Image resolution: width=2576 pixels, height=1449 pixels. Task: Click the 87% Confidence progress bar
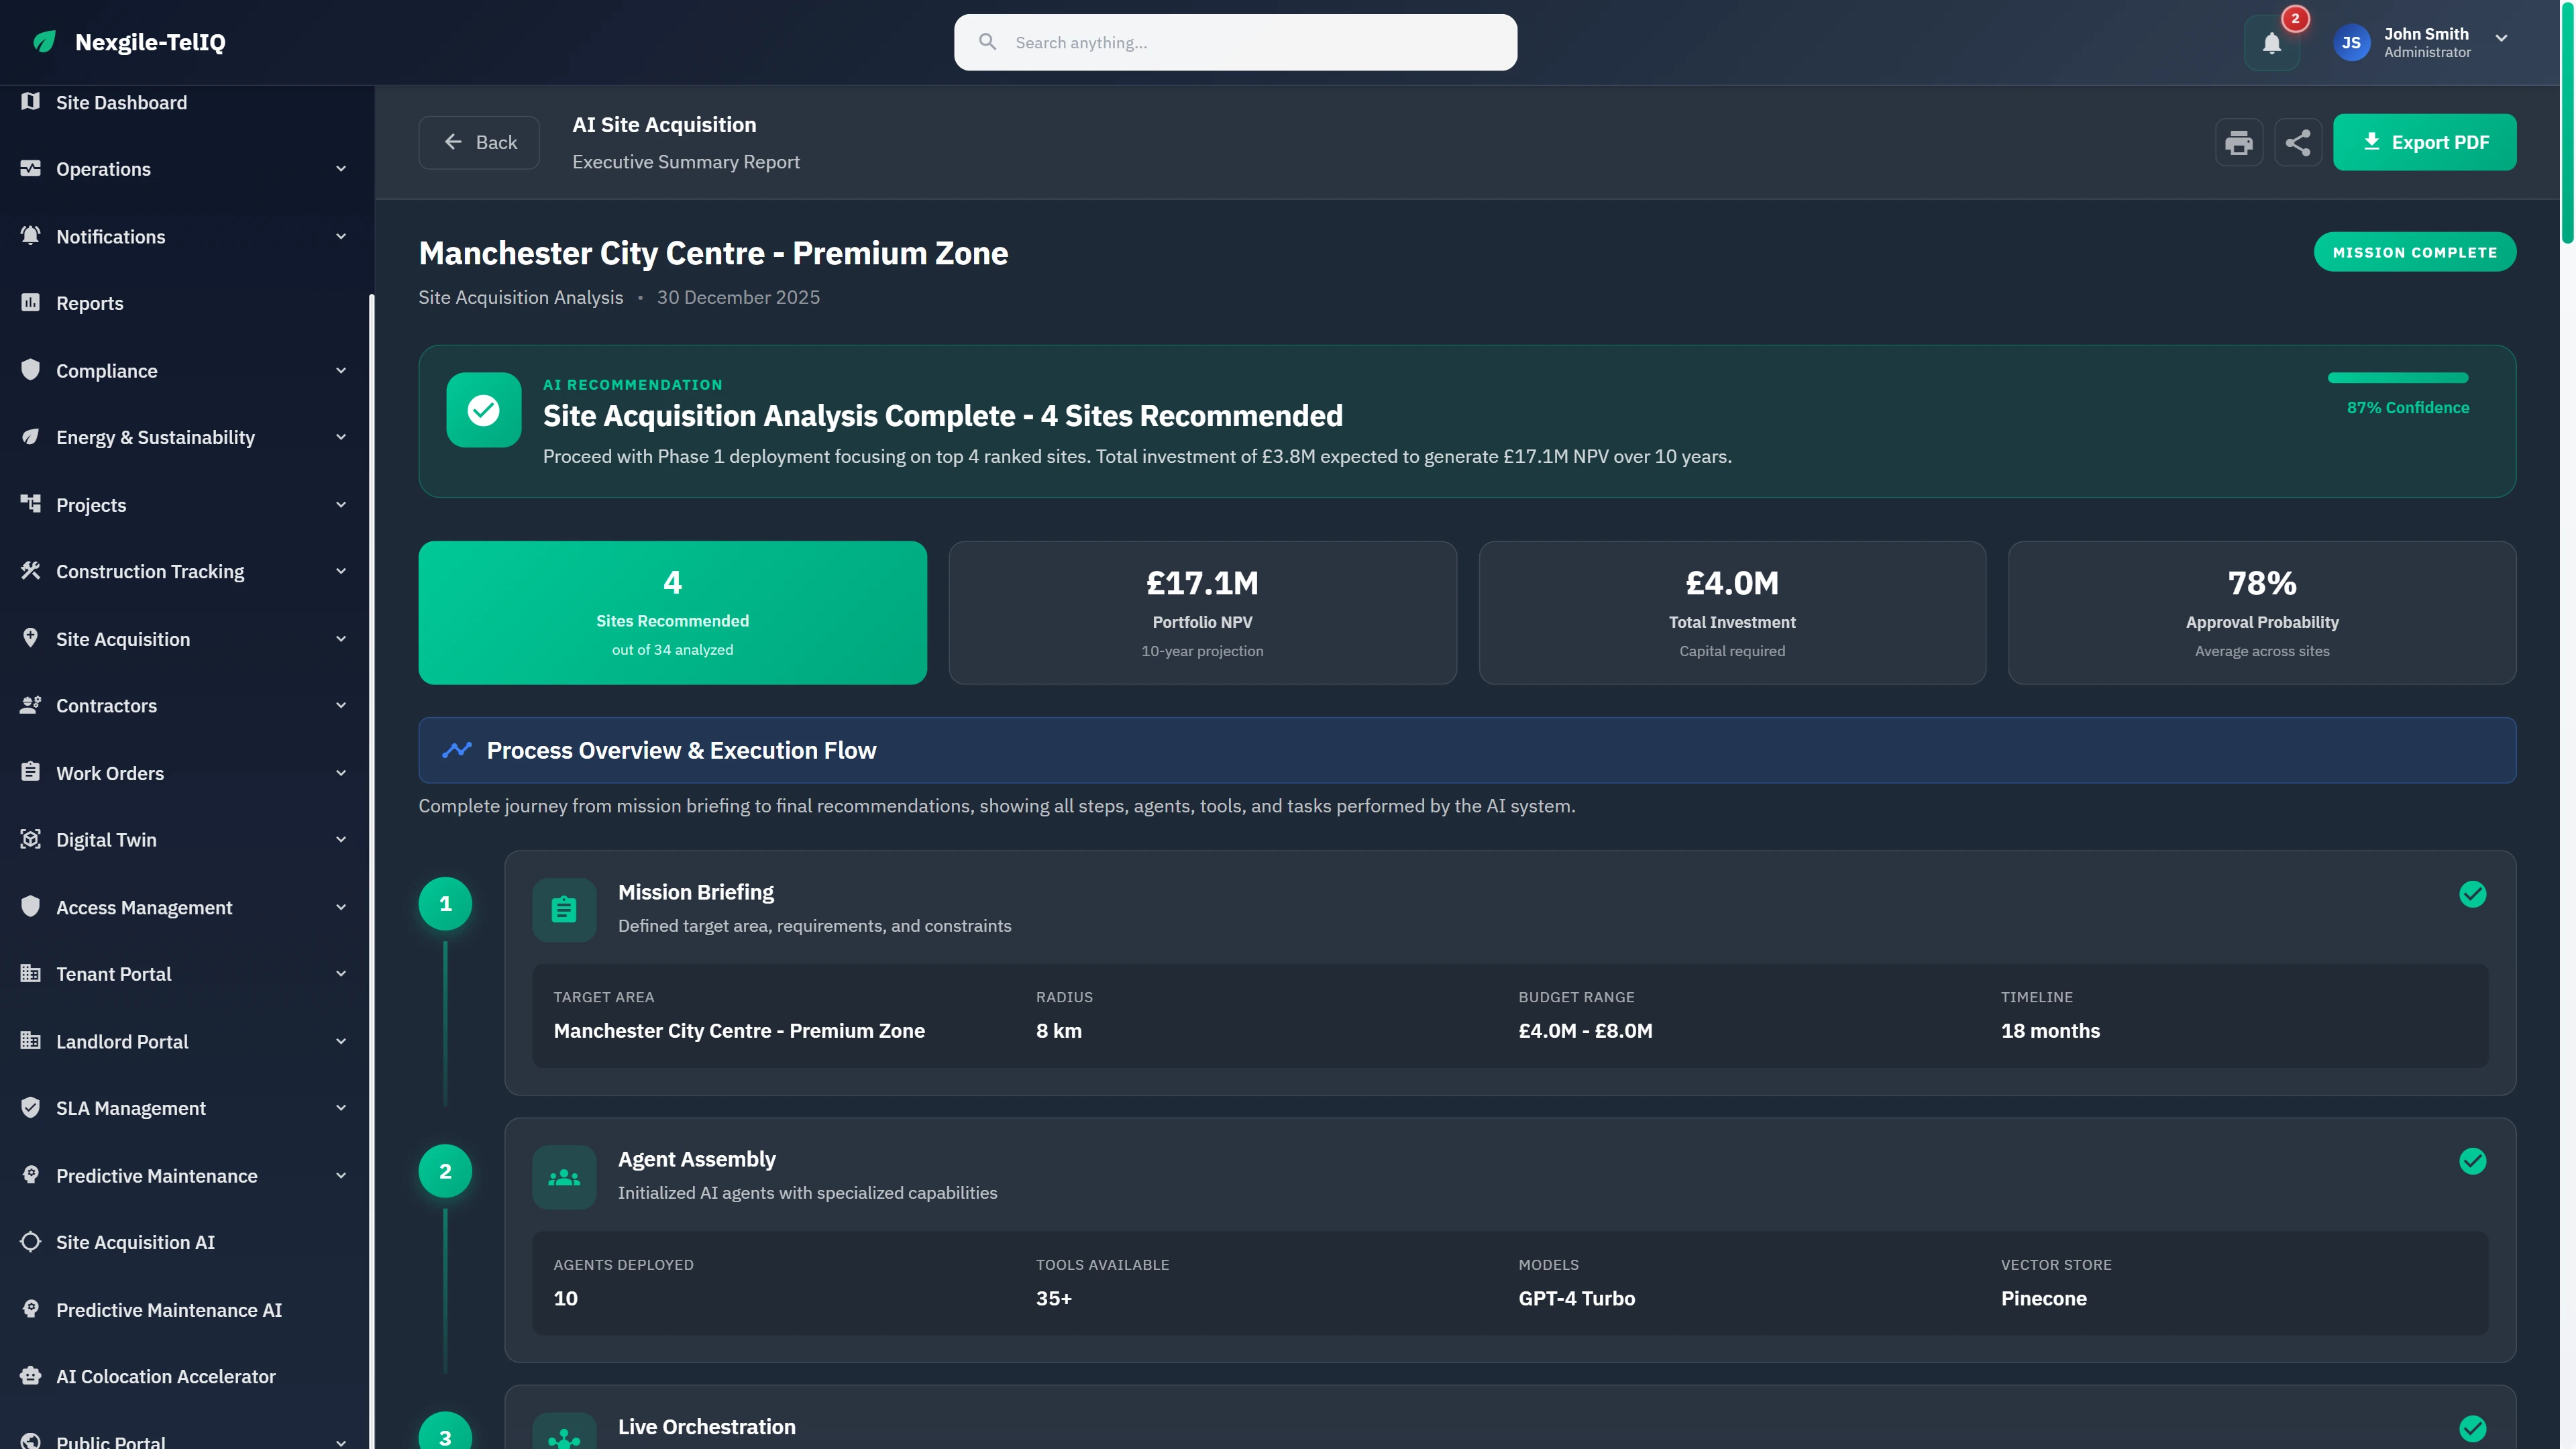(2399, 378)
